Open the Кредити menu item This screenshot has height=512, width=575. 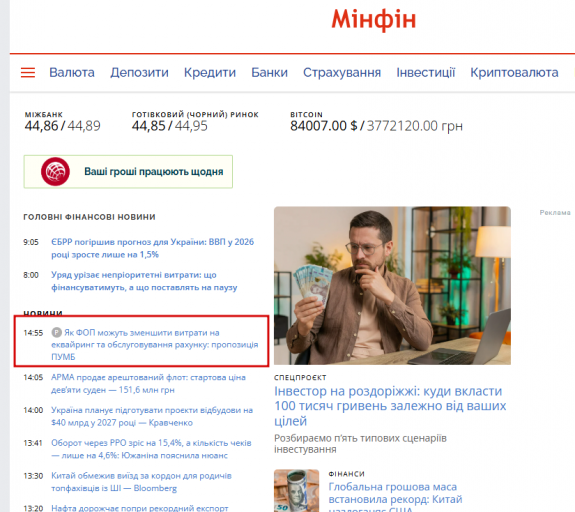pos(210,73)
